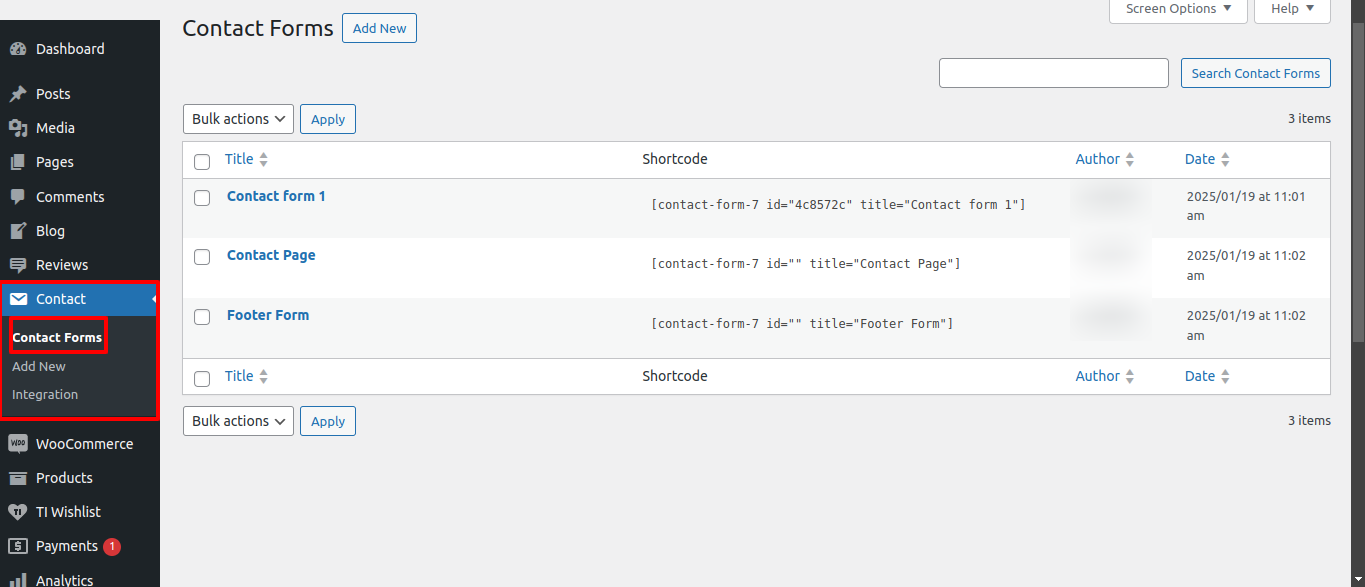Open the top Bulk actions dropdown

(x=238, y=119)
